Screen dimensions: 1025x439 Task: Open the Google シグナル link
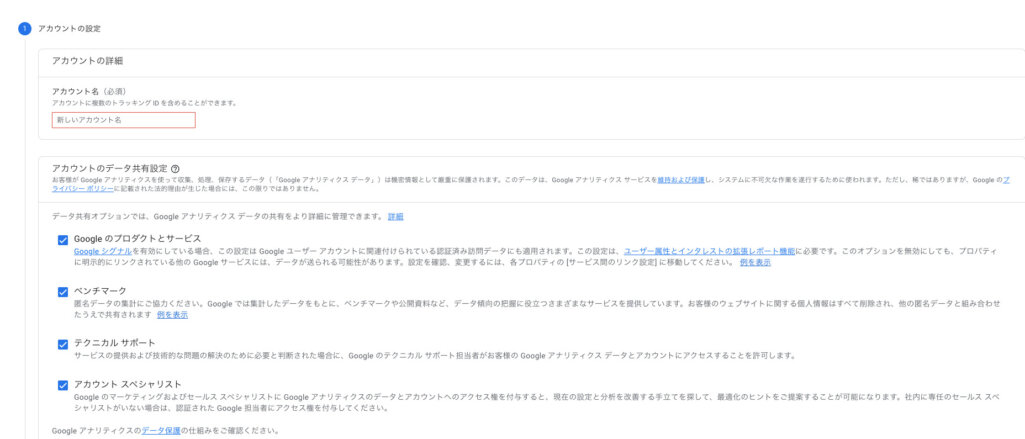(x=103, y=251)
